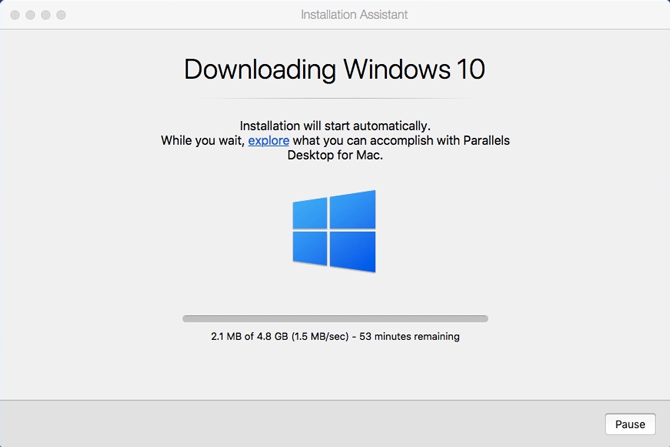The height and width of the screenshot is (447, 670).
Task: Pause the Windows 10 download
Action: click(630, 424)
